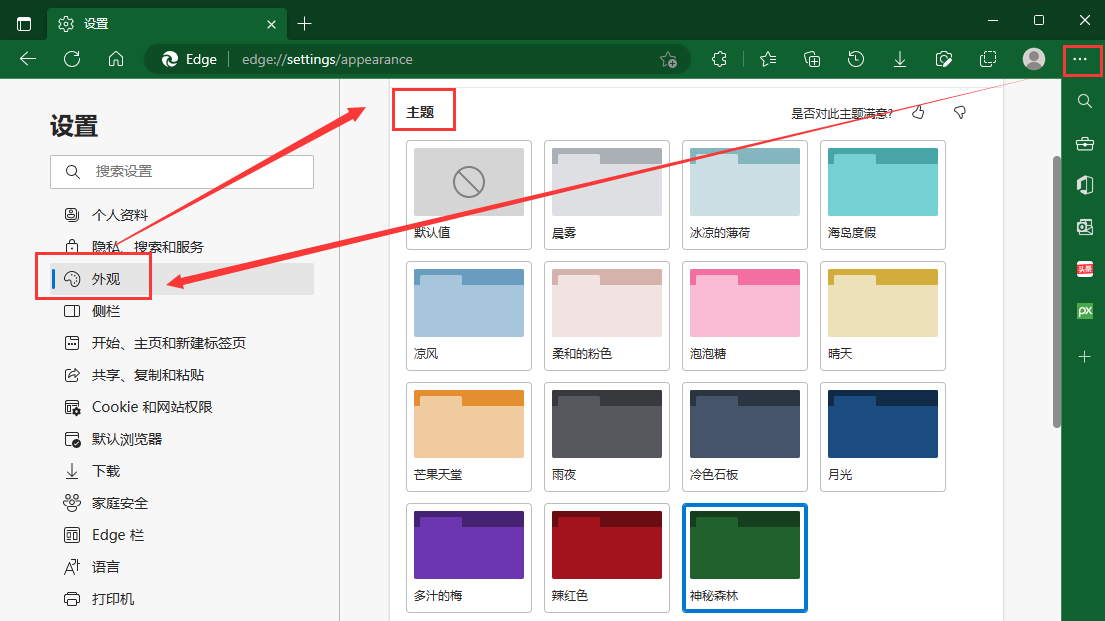Open sidebar Search magnifier icon

[x=1084, y=101]
